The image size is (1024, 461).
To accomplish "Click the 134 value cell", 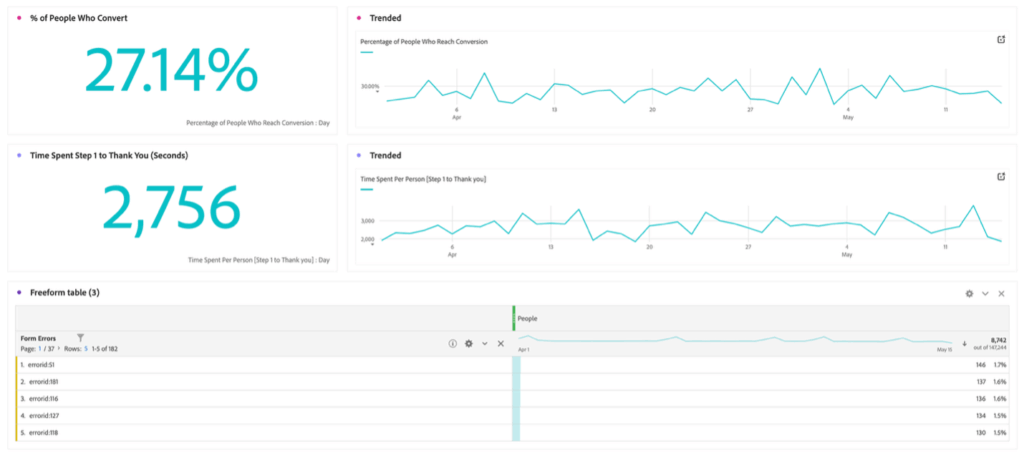I will (980, 416).
